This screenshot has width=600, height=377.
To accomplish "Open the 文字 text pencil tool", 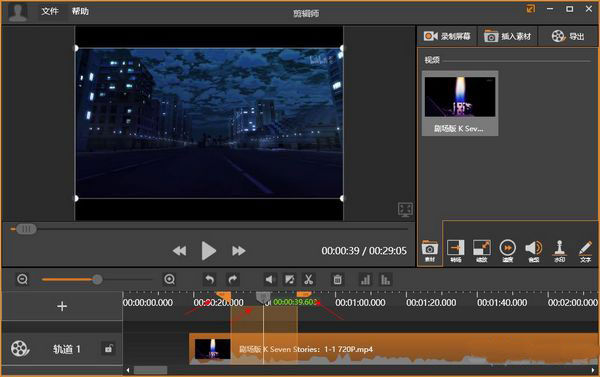I will click(585, 251).
